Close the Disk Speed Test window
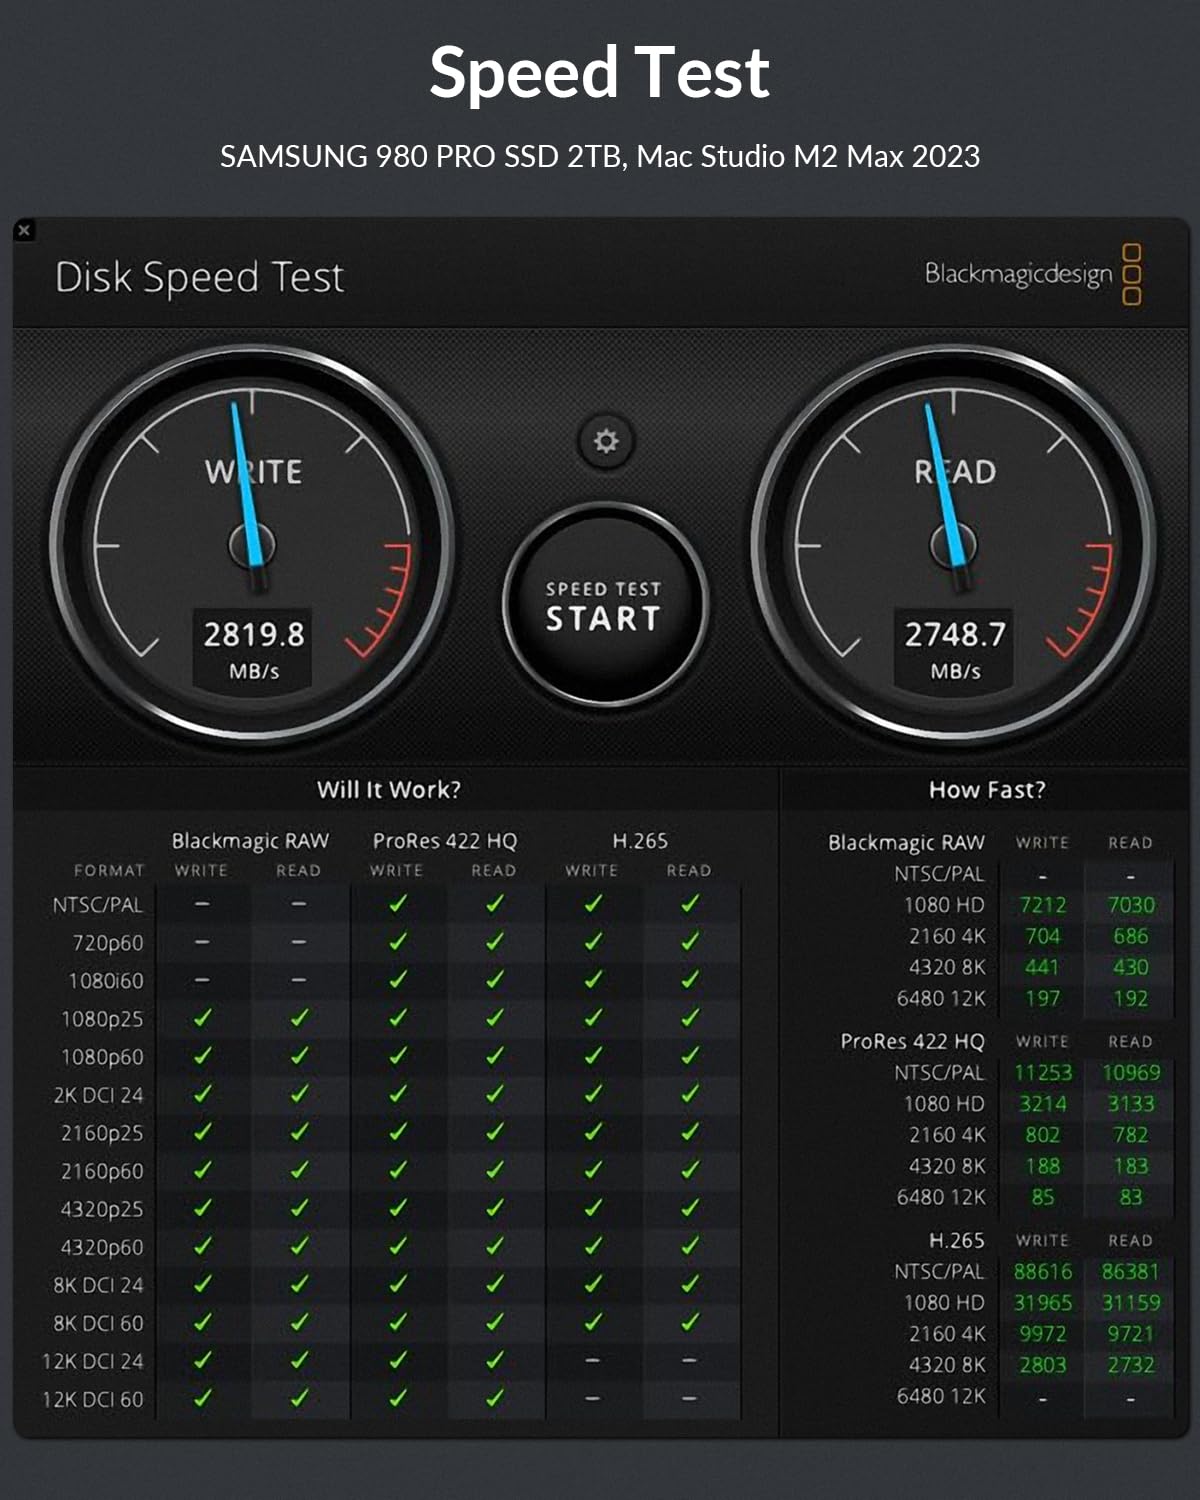Image resolution: width=1200 pixels, height=1500 pixels. [x=24, y=230]
